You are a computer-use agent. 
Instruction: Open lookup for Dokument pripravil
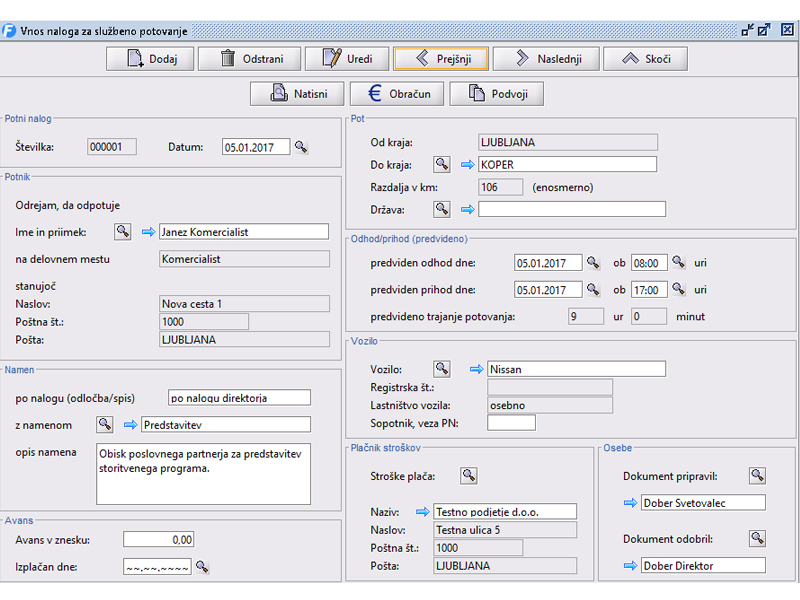point(758,476)
